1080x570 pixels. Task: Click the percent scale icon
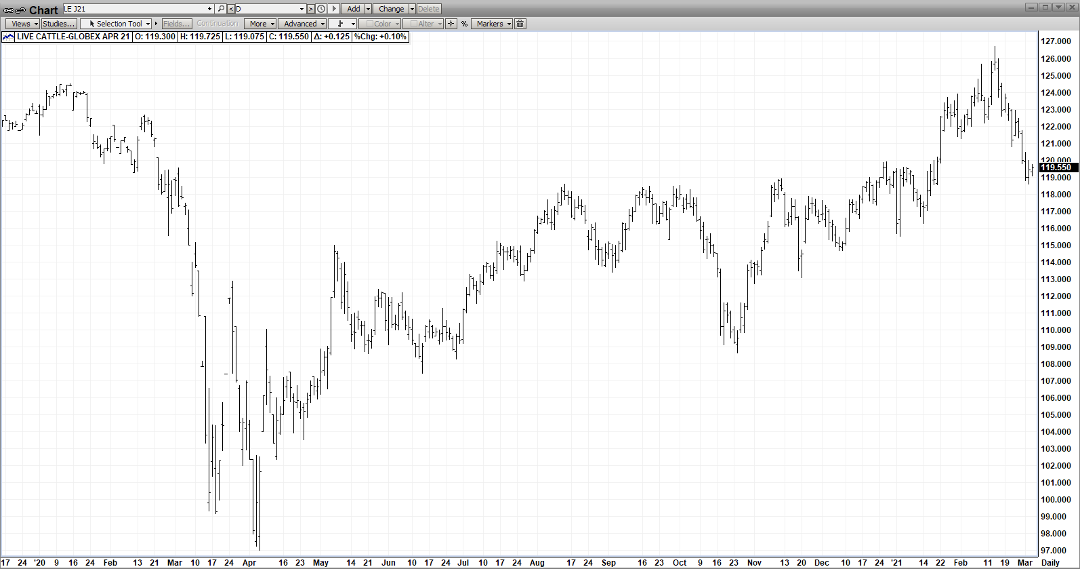[464, 23]
